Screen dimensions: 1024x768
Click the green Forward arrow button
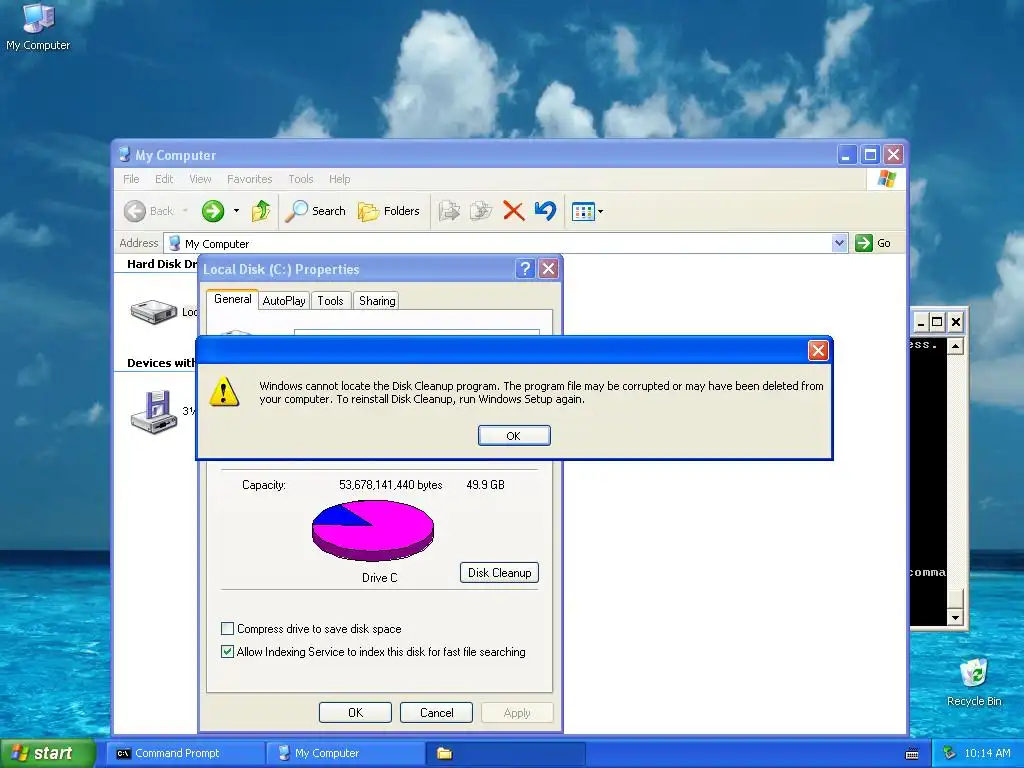pos(213,211)
